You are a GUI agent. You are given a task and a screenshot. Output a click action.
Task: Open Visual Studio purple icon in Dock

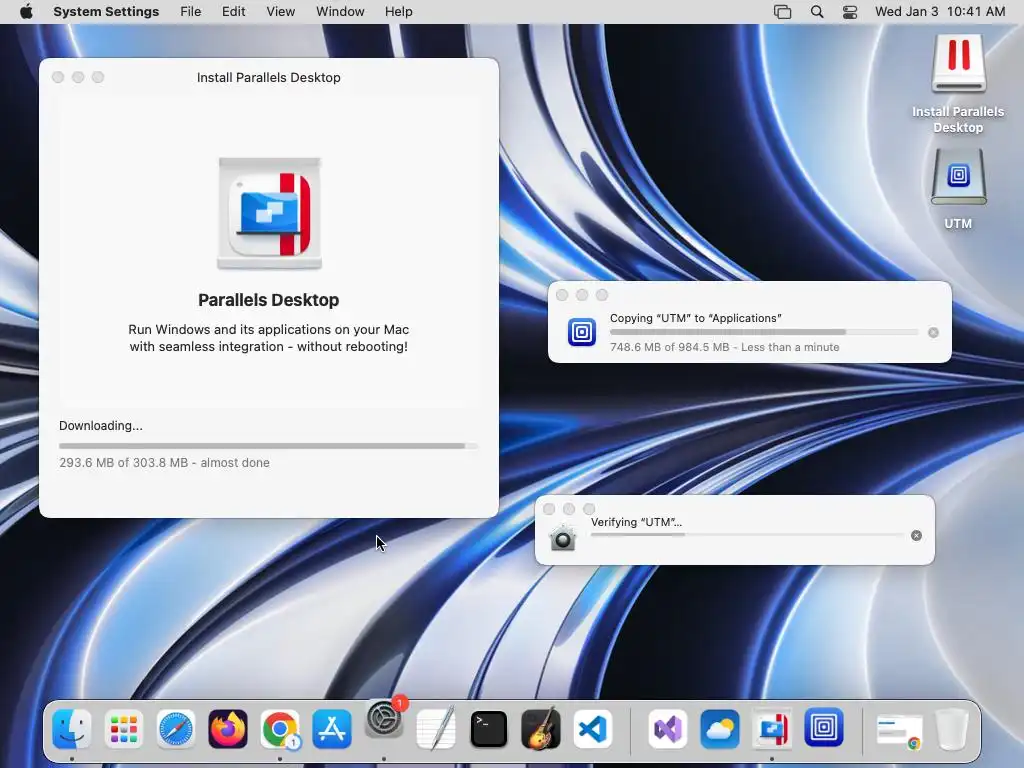[667, 728]
